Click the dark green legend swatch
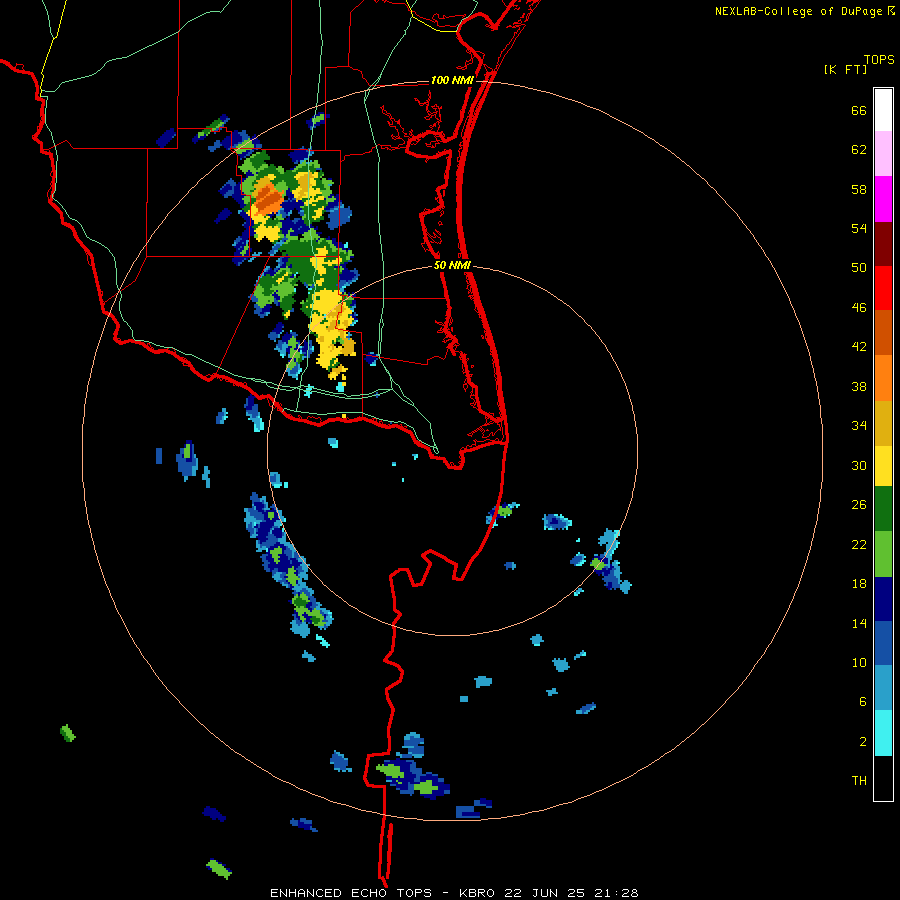900x900 pixels. click(883, 509)
